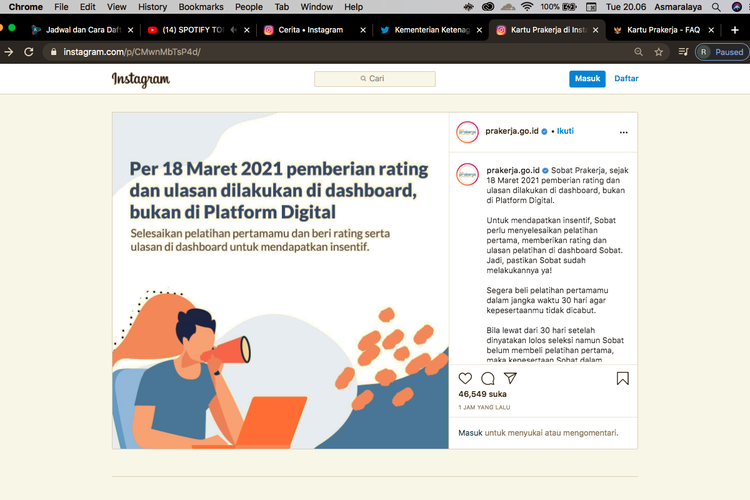
Task: Click the heart like icon
Action: pos(465,379)
